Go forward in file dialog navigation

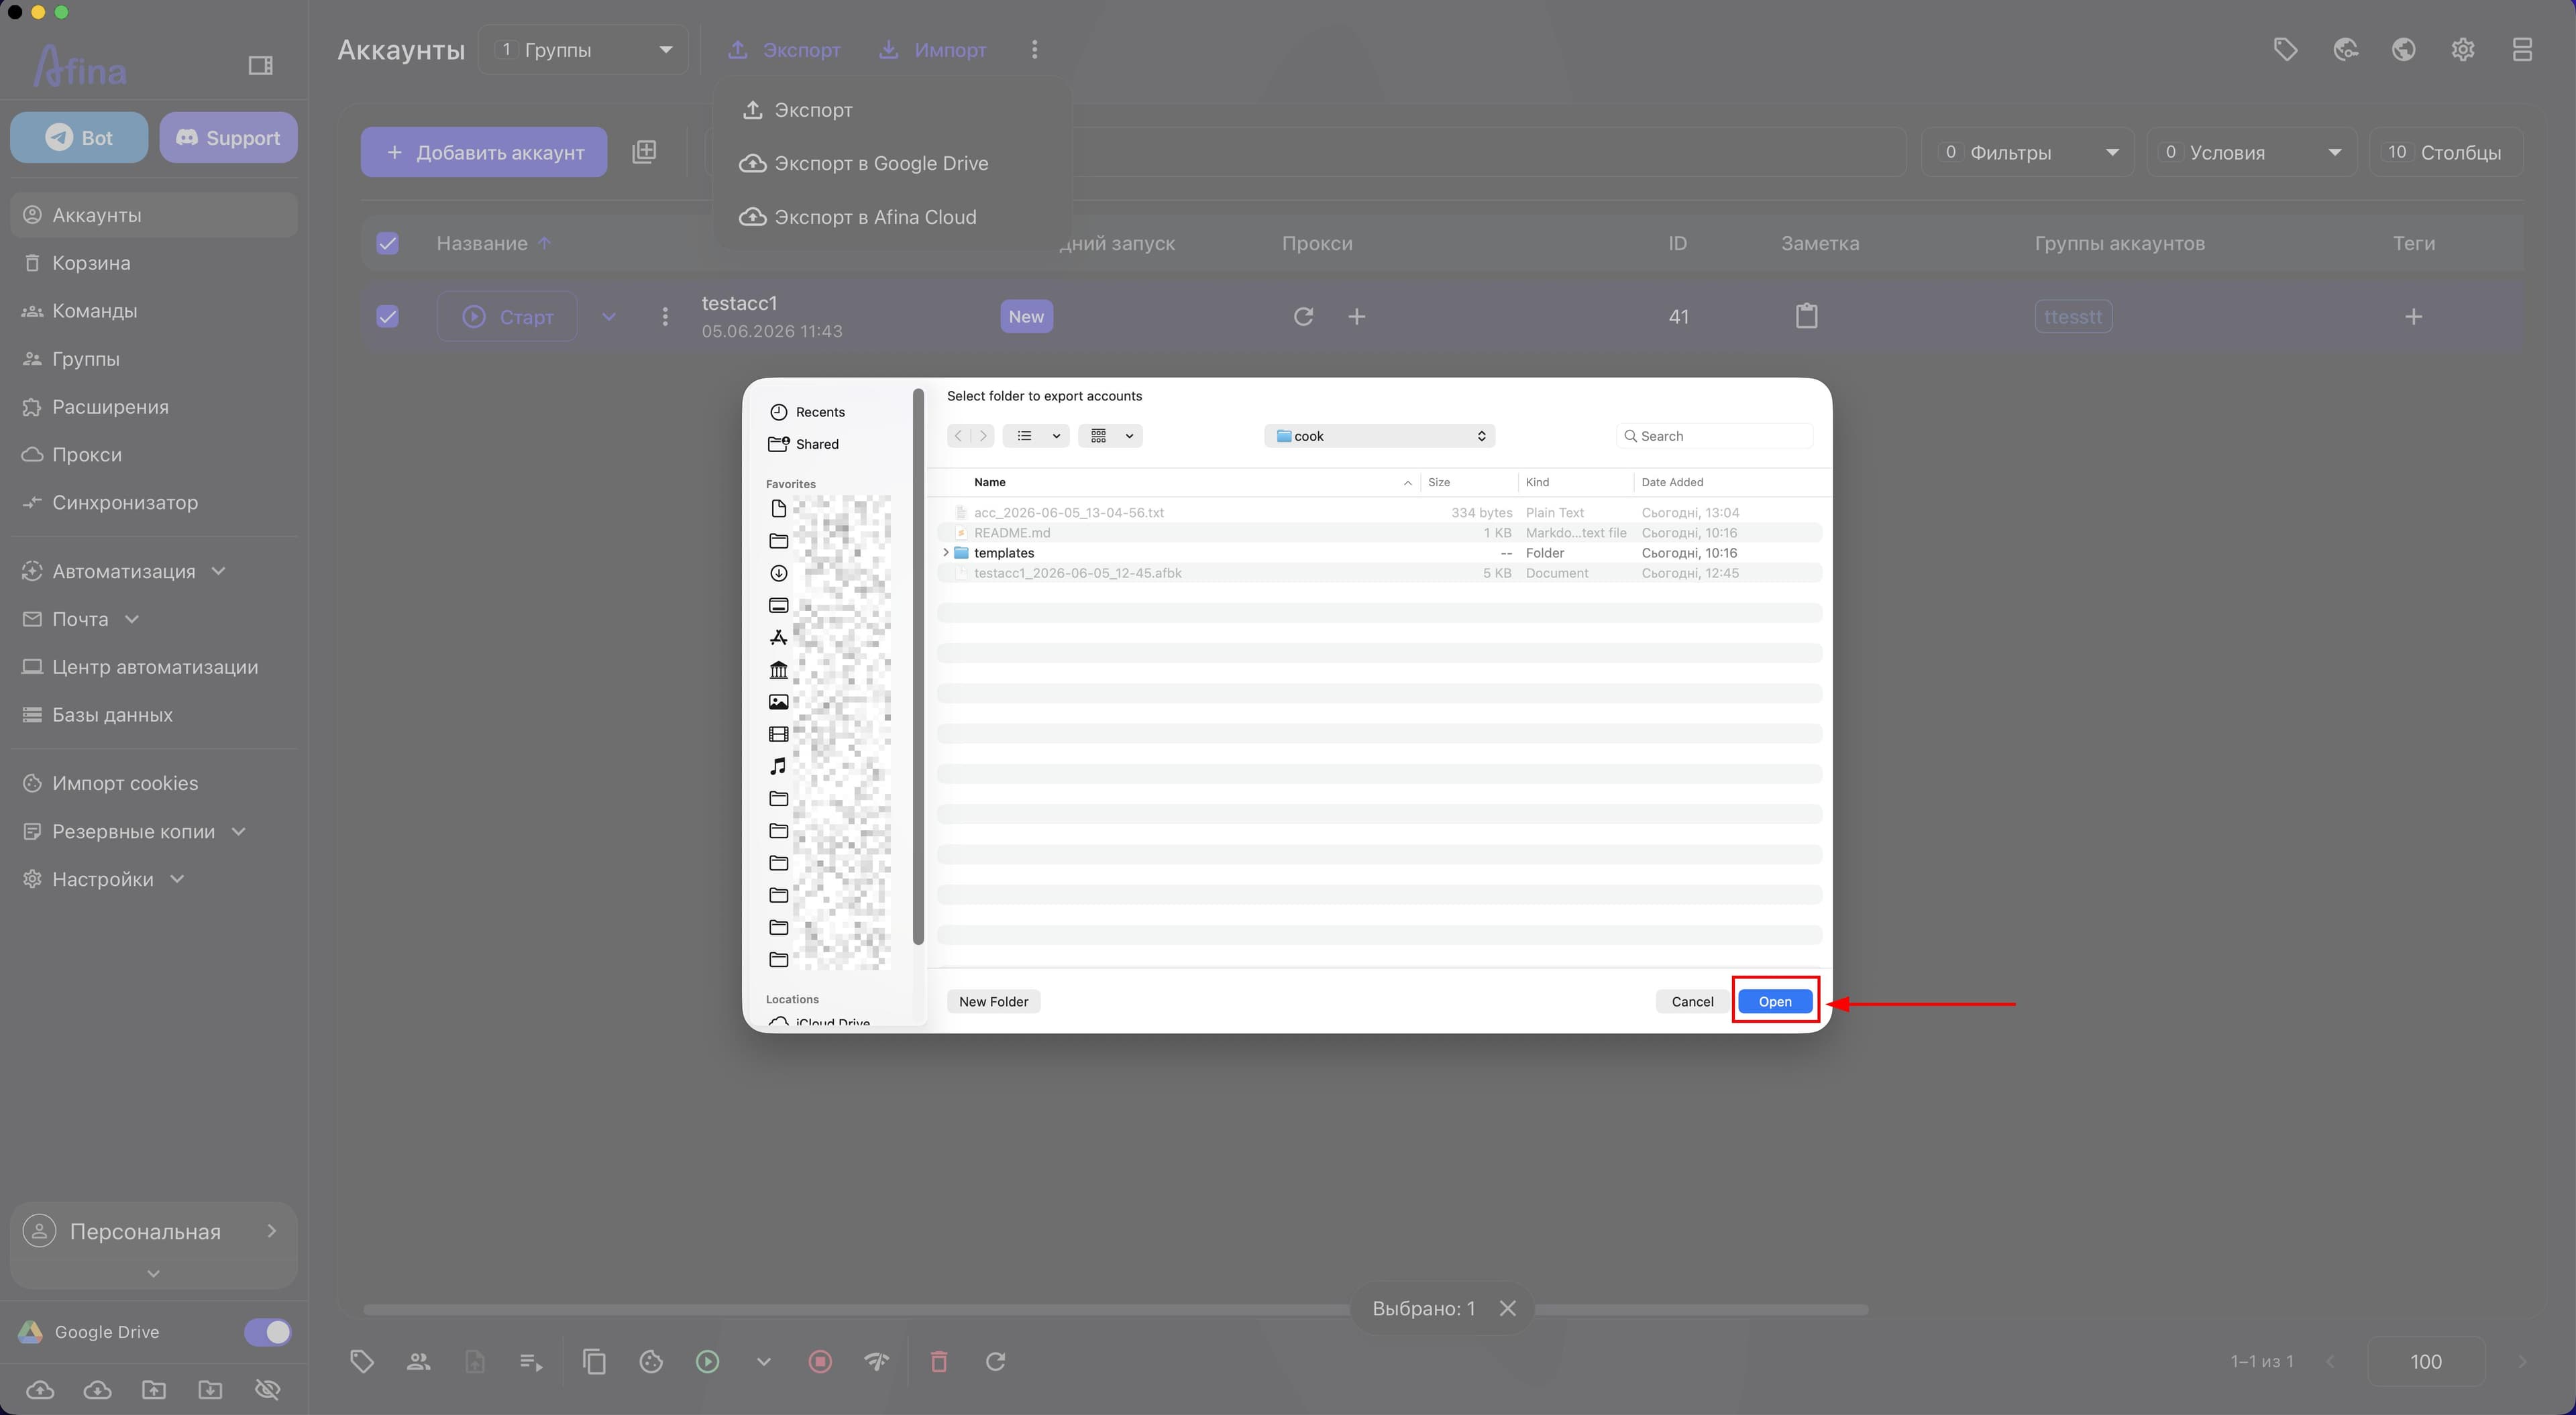[983, 436]
